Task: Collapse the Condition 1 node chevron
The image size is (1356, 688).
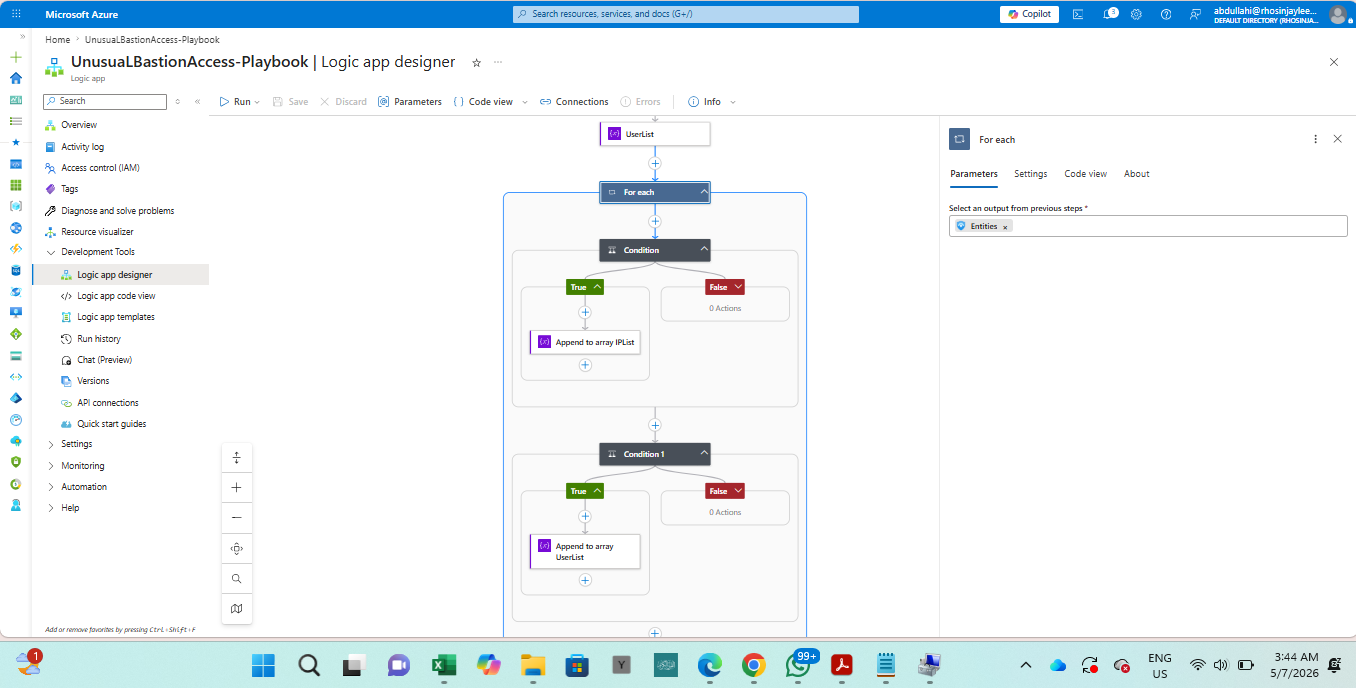Action: coord(704,454)
